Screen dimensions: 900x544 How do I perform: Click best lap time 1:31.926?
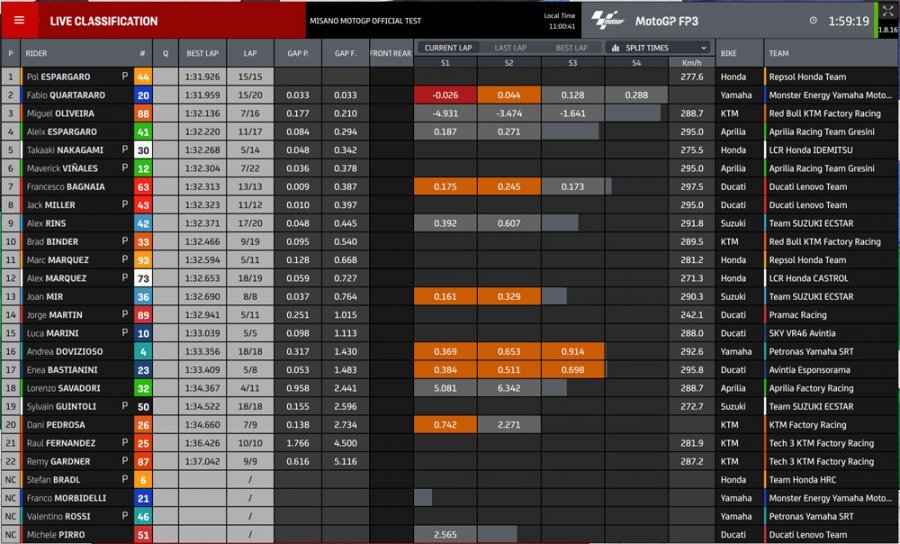pyautogui.click(x=203, y=77)
